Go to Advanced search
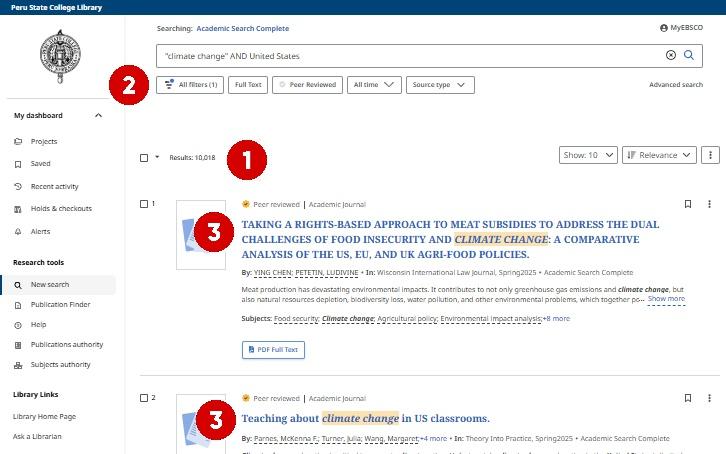726x454 pixels. point(676,85)
